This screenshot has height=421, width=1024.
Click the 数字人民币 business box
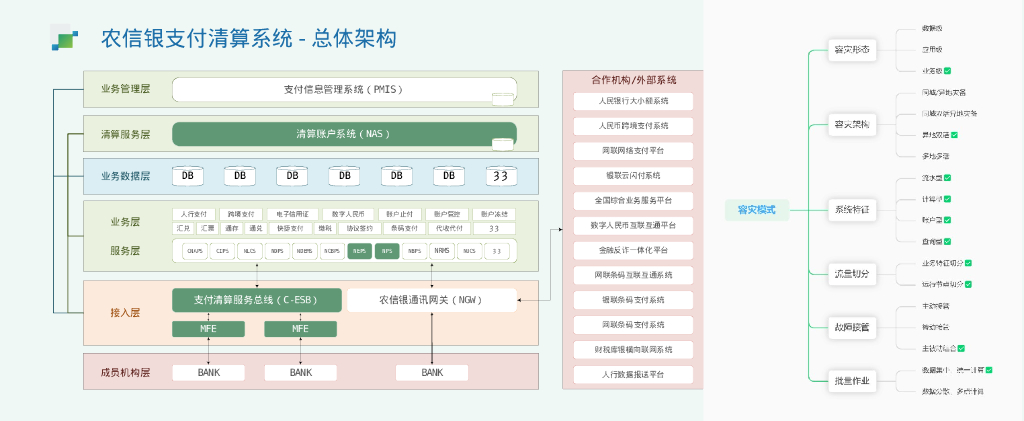click(347, 214)
